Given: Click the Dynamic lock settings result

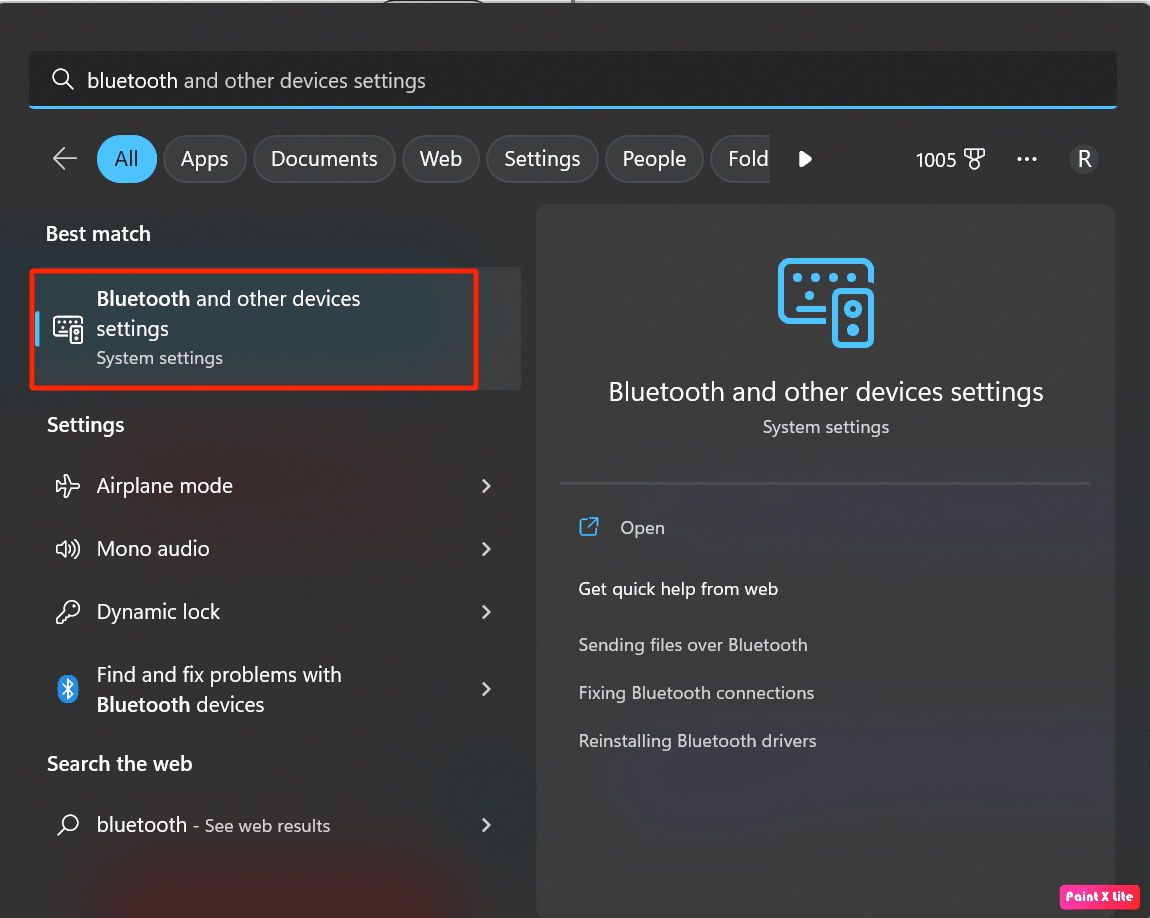Looking at the screenshot, I should 275,612.
